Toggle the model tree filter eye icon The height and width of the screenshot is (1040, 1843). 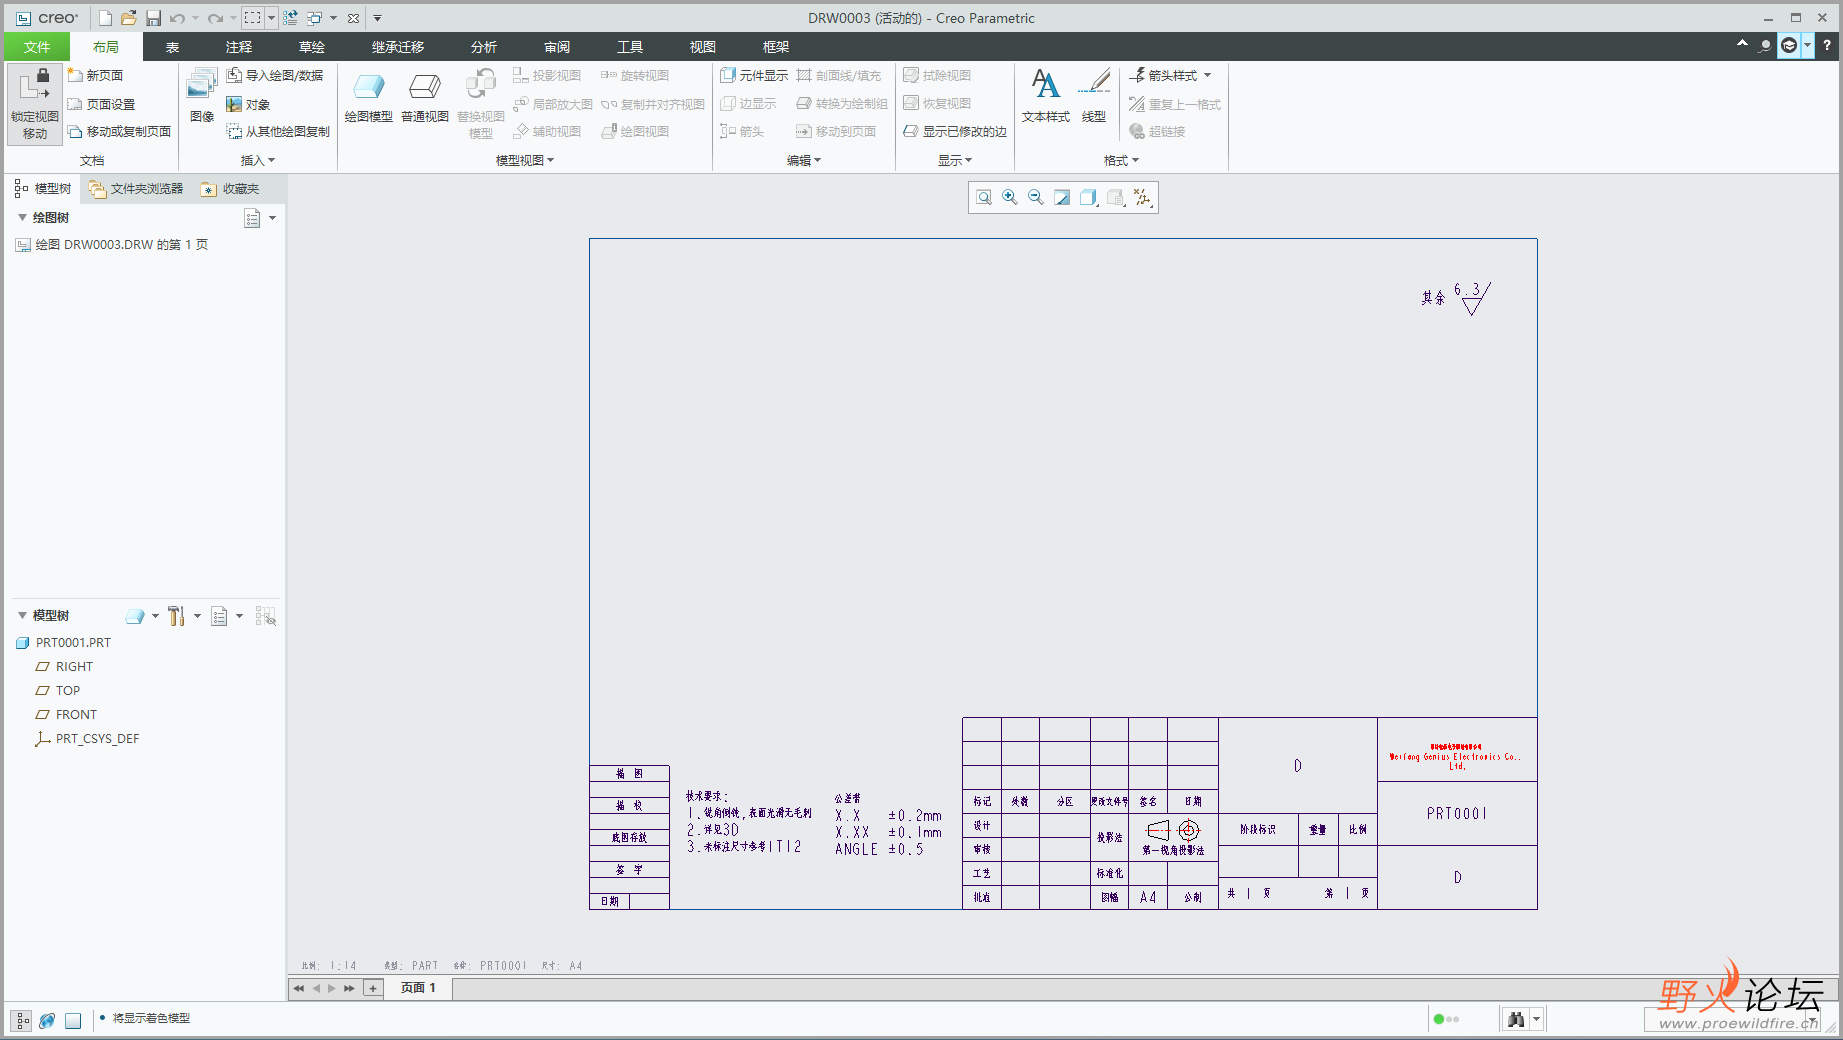tap(265, 616)
